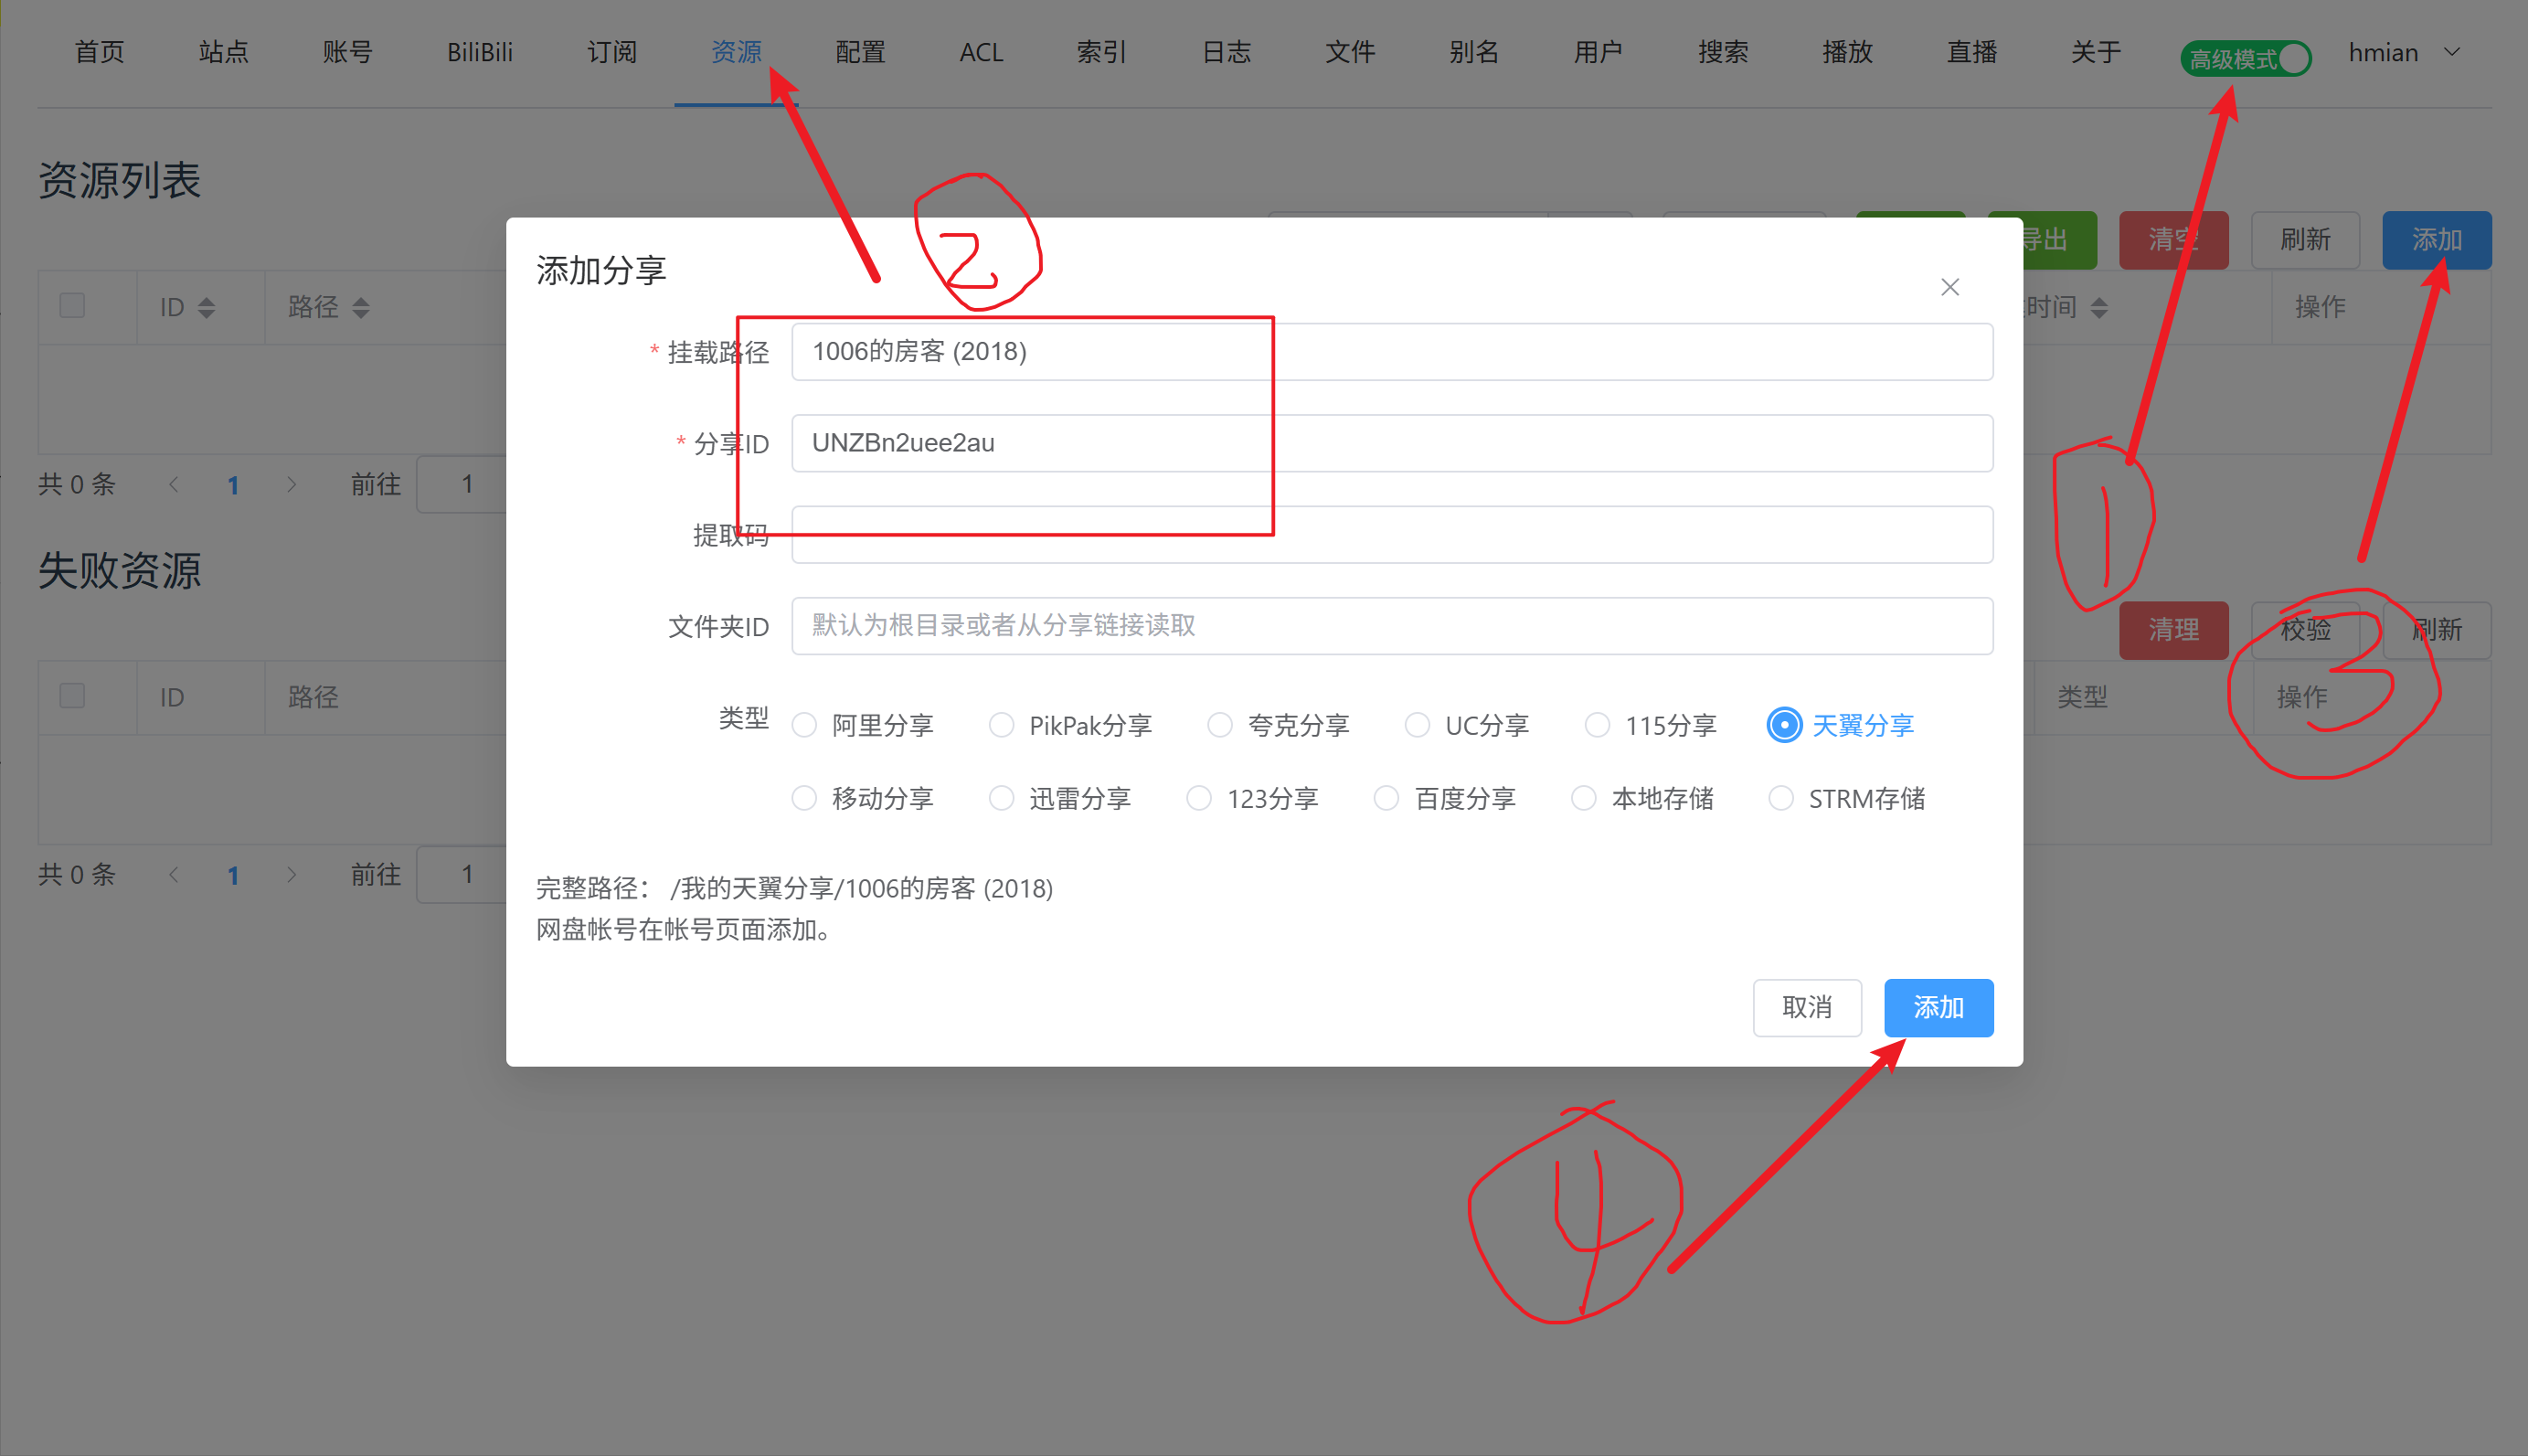The width and height of the screenshot is (2528, 1456).
Task: Select the 夸克分享 radio option
Action: coord(1219,725)
